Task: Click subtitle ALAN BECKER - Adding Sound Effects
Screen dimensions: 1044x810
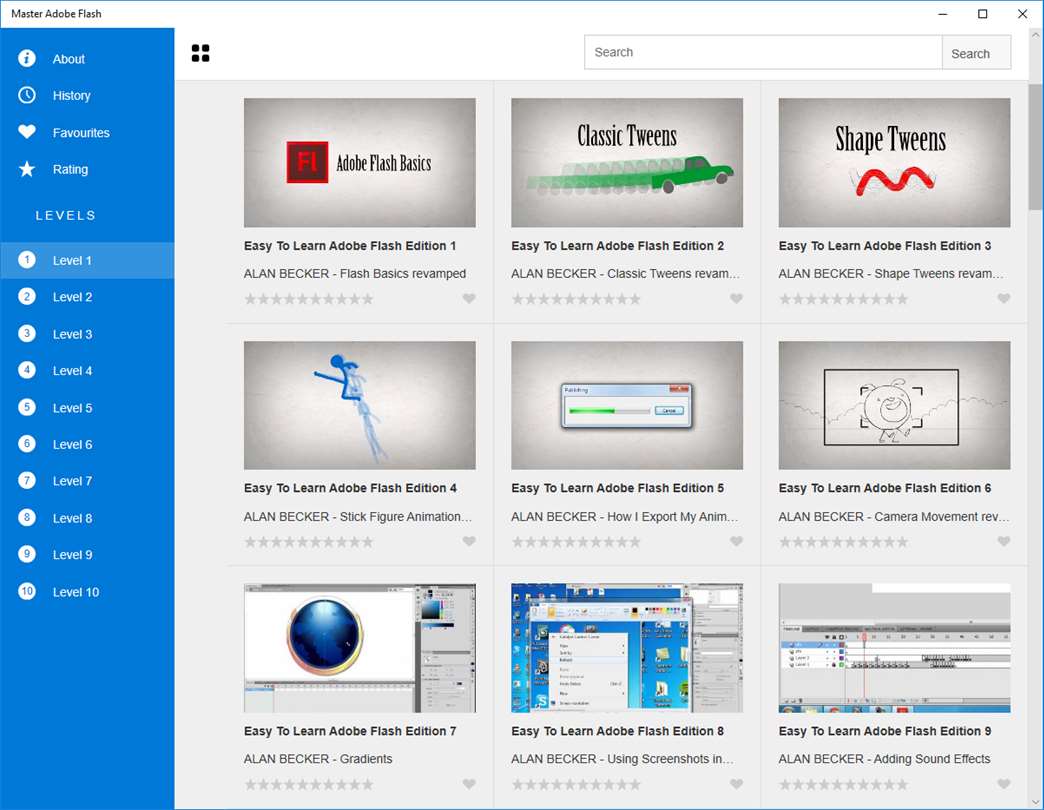Action: click(x=884, y=759)
